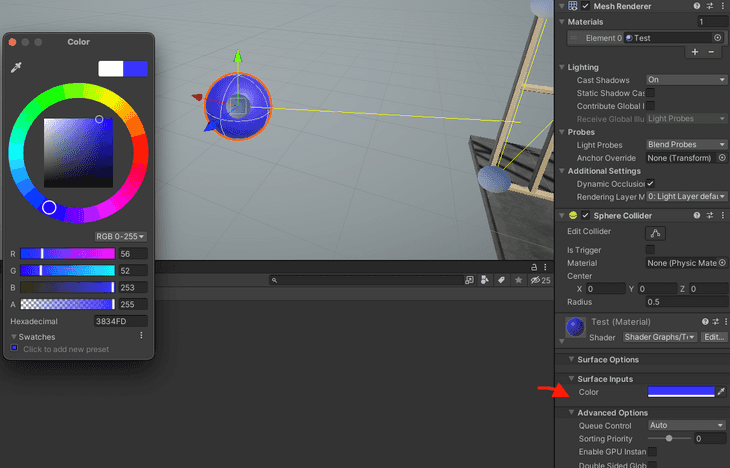
Task: Click the Hexadecimal input field 3834FD
Action: [x=121, y=321]
